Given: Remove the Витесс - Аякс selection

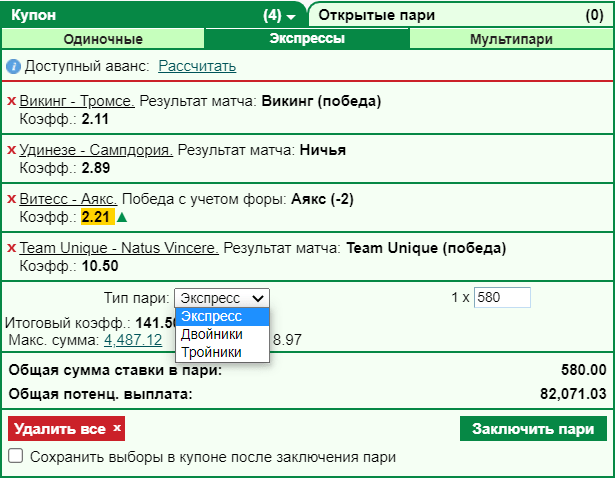Looking at the screenshot, I should [x=11, y=199].
